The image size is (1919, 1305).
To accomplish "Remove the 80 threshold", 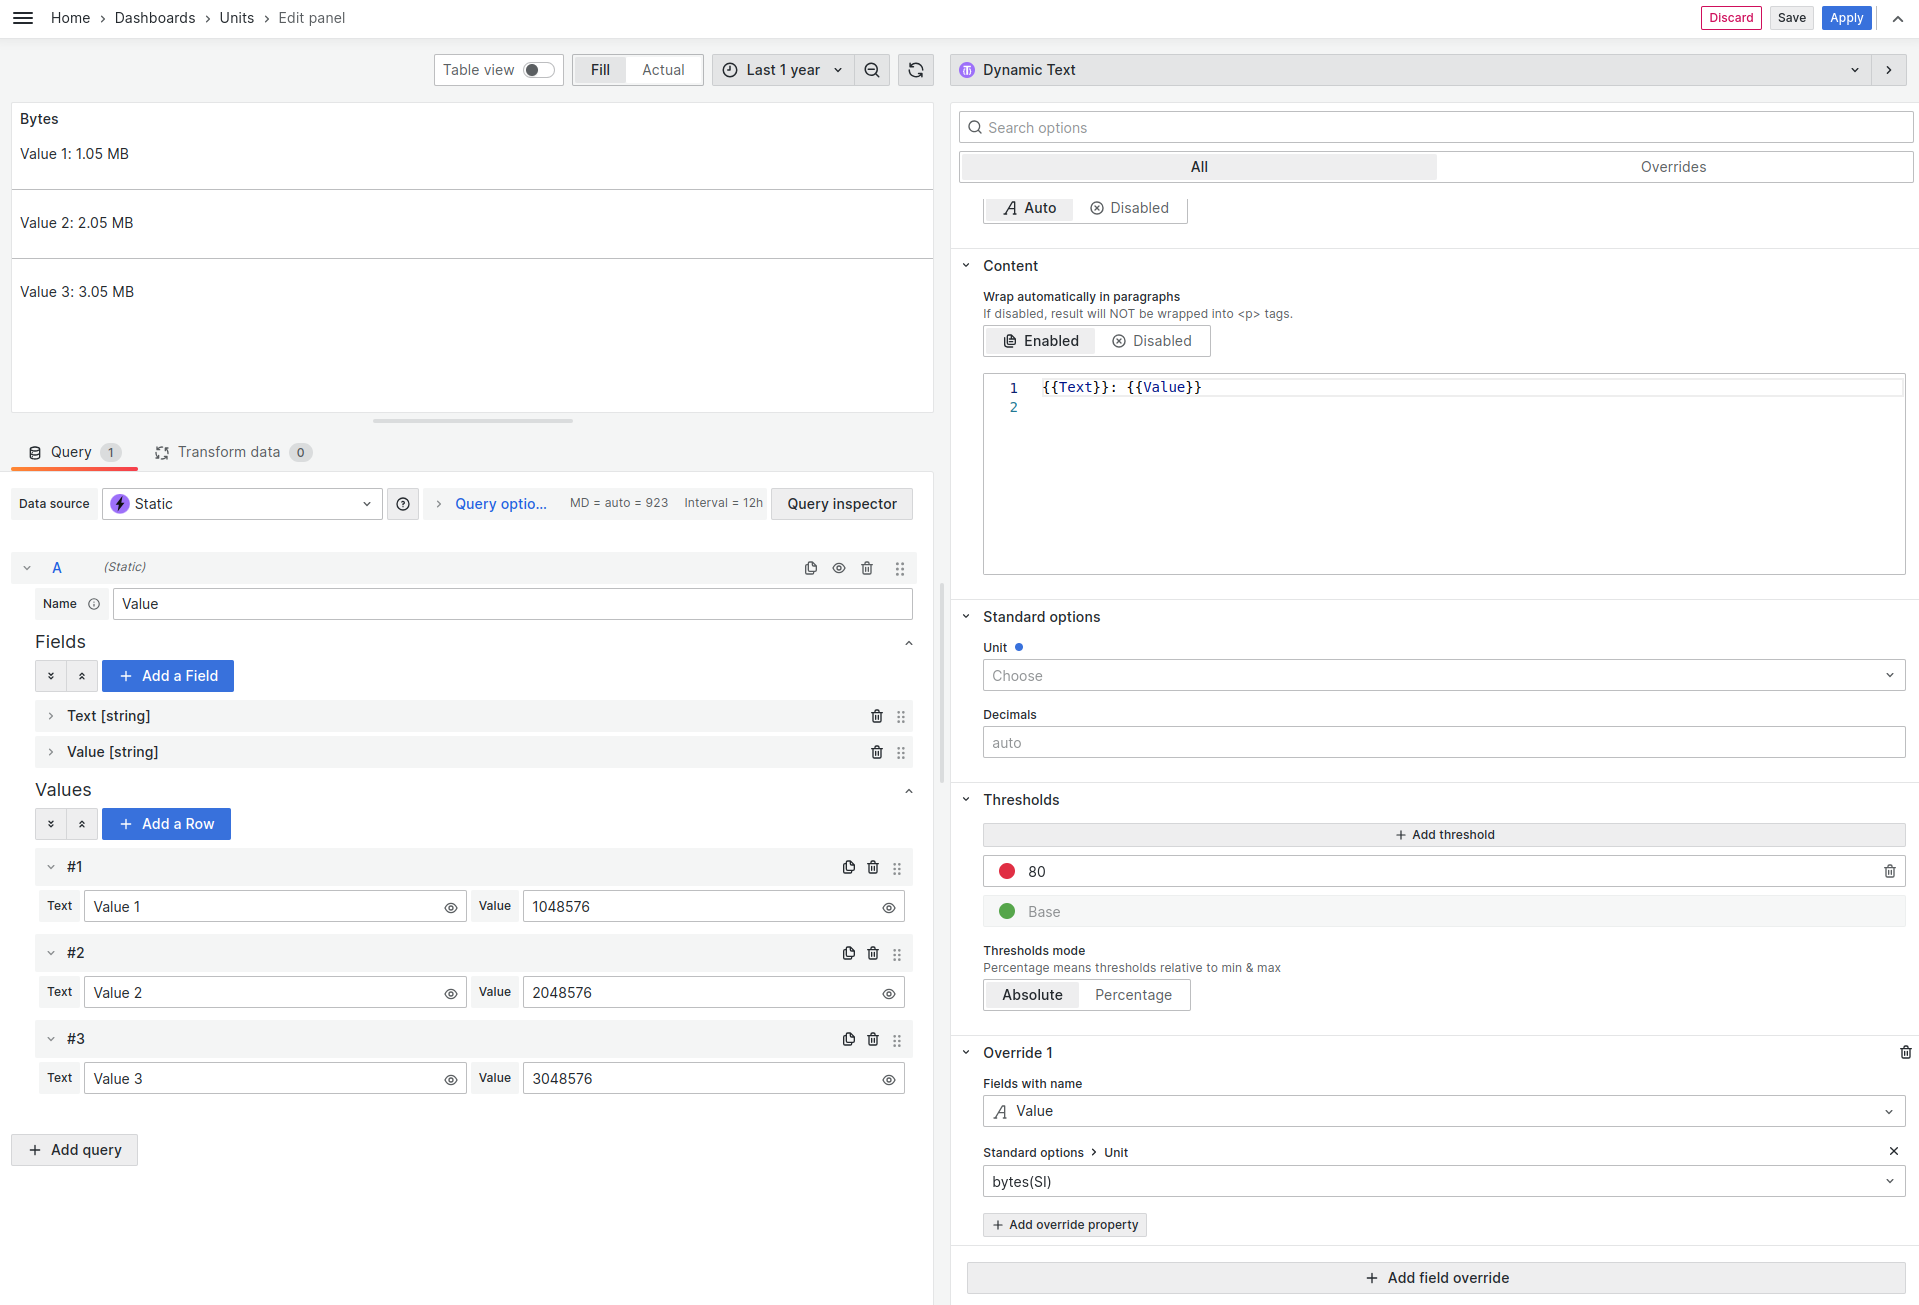I will 1889,871.
